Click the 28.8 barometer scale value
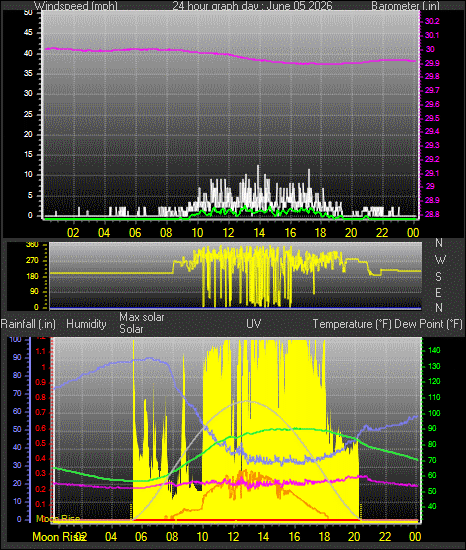Image resolution: width=466 pixels, height=550 pixels. (432, 214)
